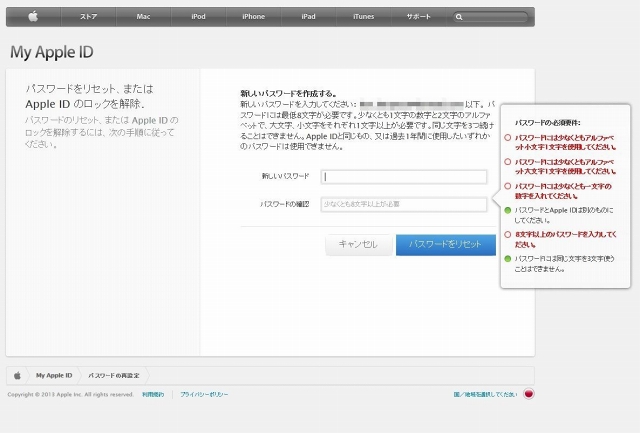Click the lowercase letter requirement indicator
Image resolution: width=640 pixels, height=433 pixels.
point(508,138)
